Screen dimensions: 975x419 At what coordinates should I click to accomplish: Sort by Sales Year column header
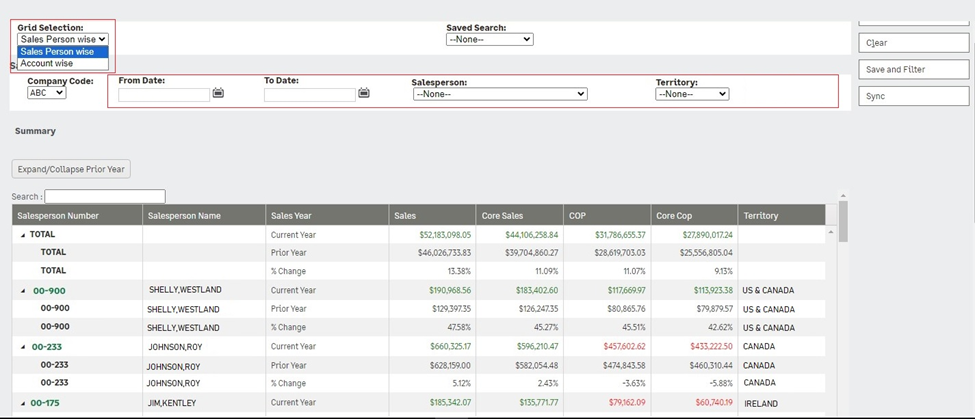coord(327,215)
